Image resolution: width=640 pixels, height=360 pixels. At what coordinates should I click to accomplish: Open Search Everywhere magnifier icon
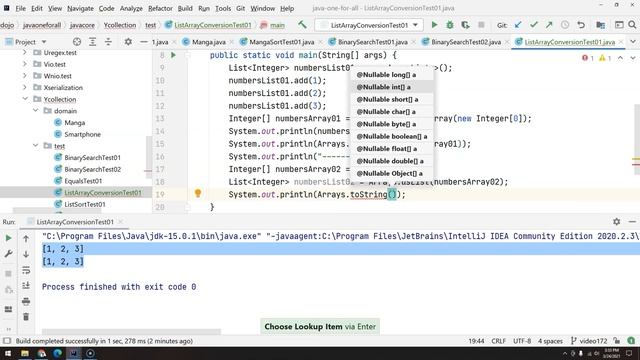point(632,25)
